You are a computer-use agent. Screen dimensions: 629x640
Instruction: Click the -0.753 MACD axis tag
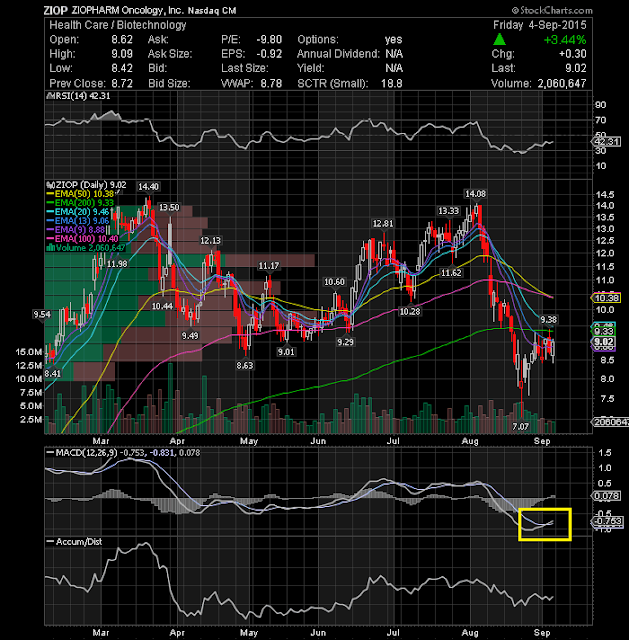click(607, 521)
